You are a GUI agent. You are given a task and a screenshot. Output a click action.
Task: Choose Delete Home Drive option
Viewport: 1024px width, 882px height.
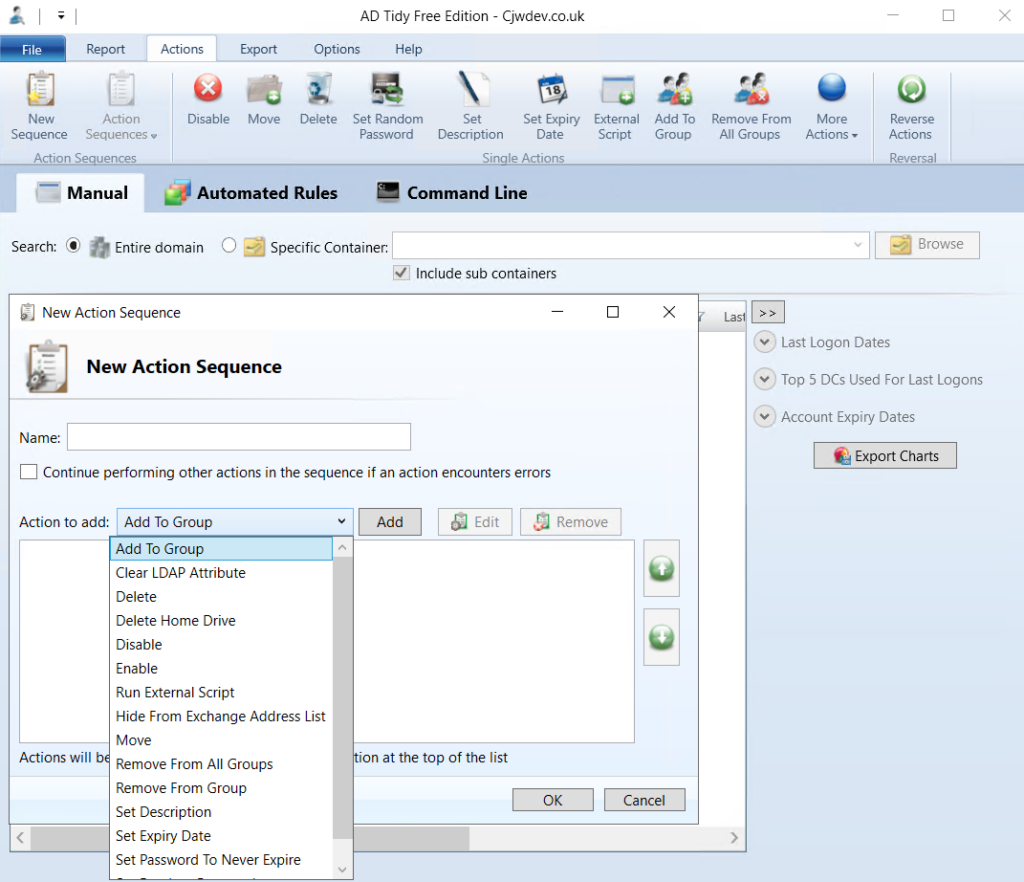[x=221, y=620]
